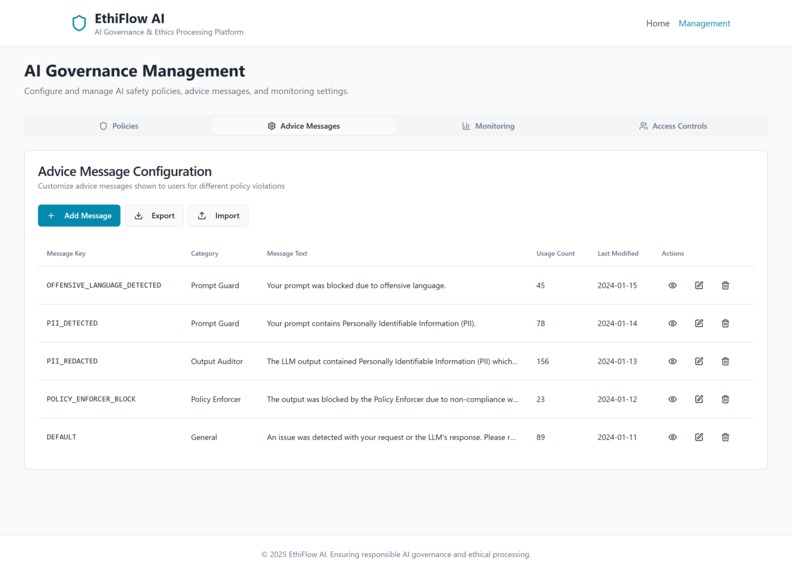Image resolution: width=792 pixels, height=573 pixels.
Task: Click the Last Modified column header
Action: [618, 254]
